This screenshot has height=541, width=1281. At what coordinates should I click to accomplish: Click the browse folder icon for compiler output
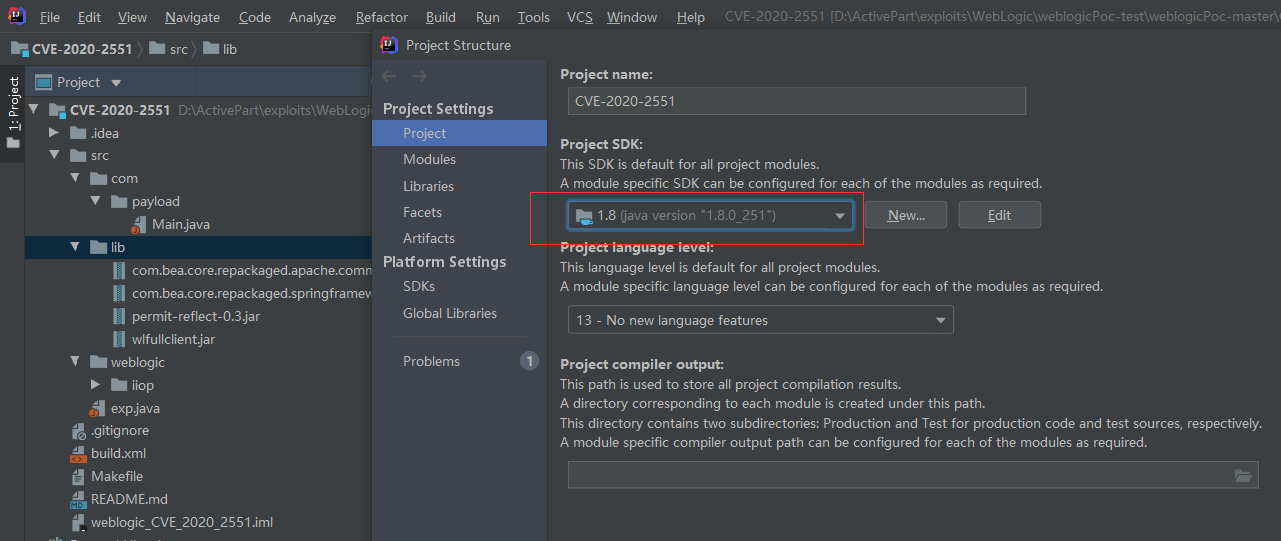click(x=1243, y=476)
